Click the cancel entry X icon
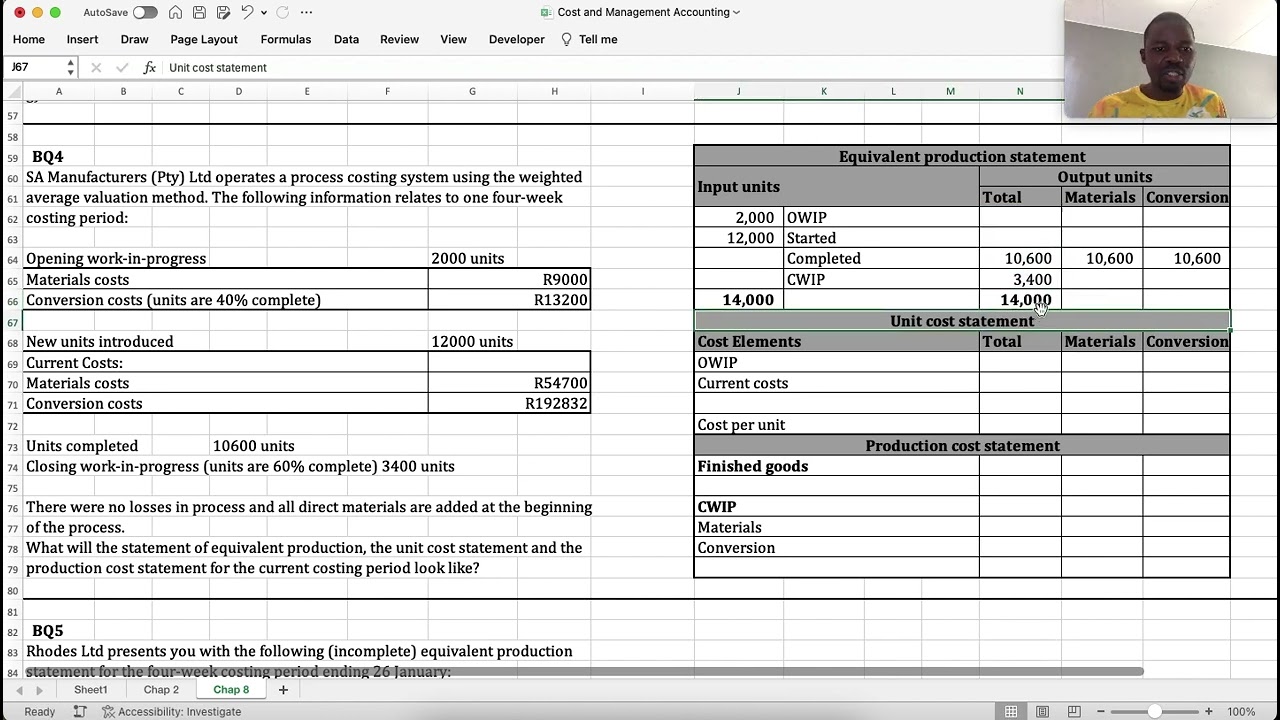 coord(96,67)
